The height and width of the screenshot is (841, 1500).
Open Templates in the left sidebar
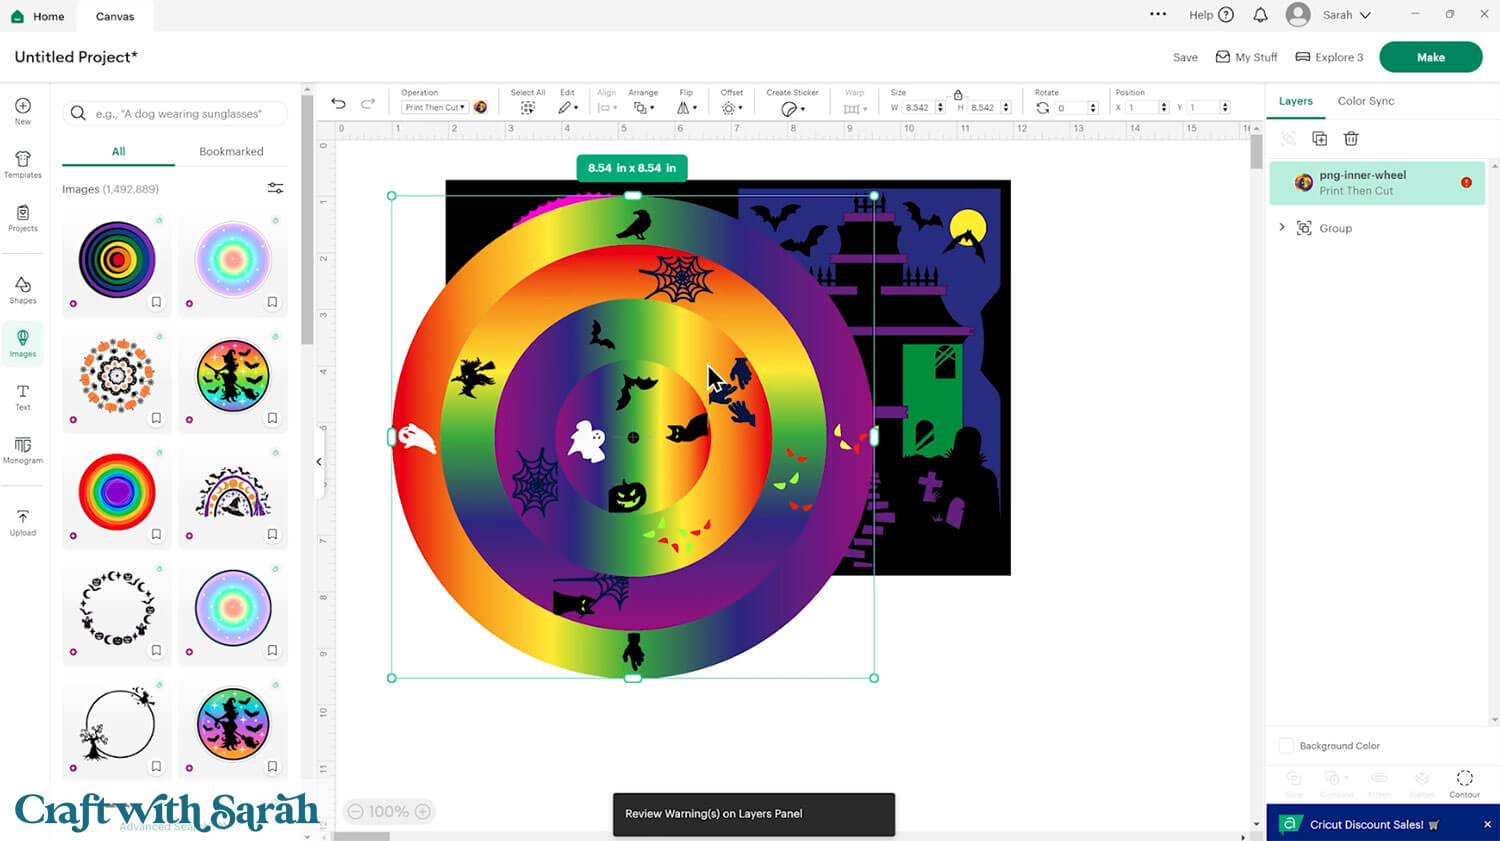point(22,164)
